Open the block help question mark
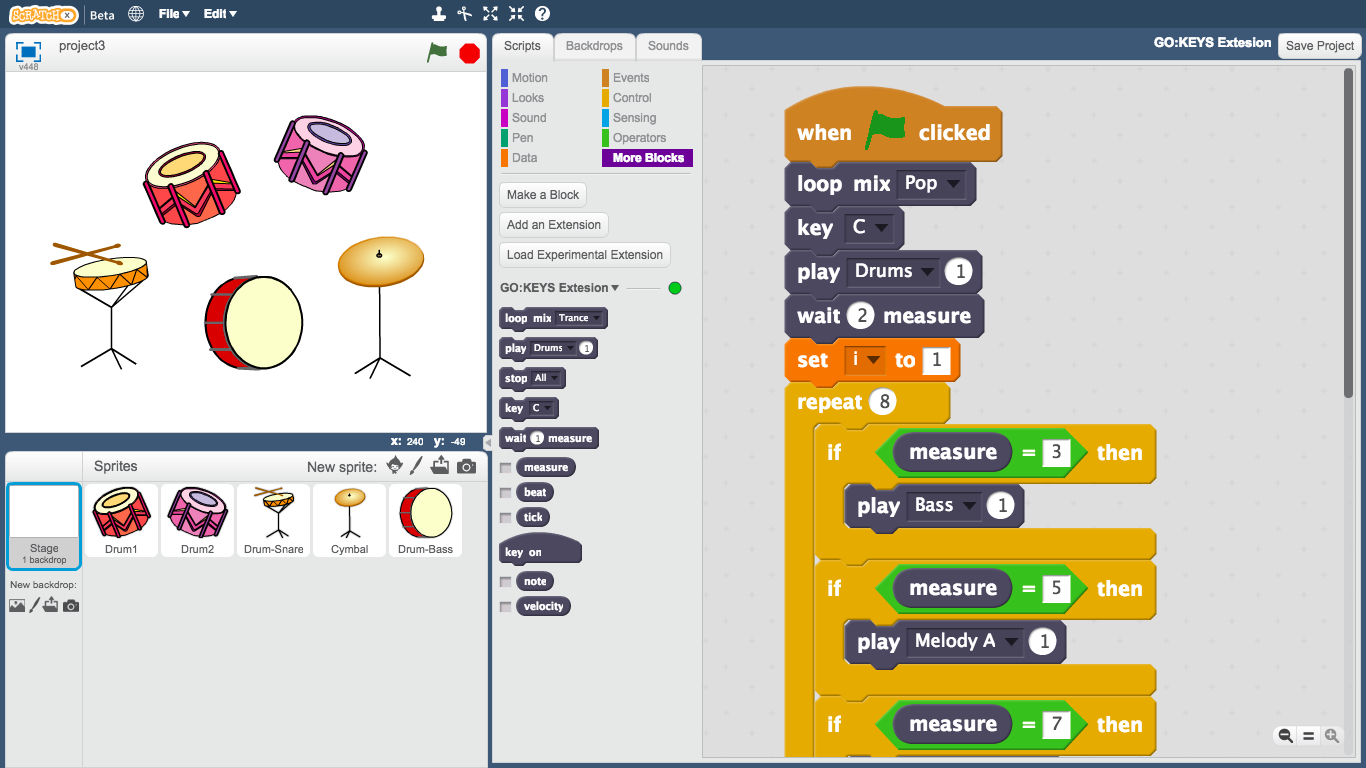This screenshot has width=1366, height=768. point(542,14)
